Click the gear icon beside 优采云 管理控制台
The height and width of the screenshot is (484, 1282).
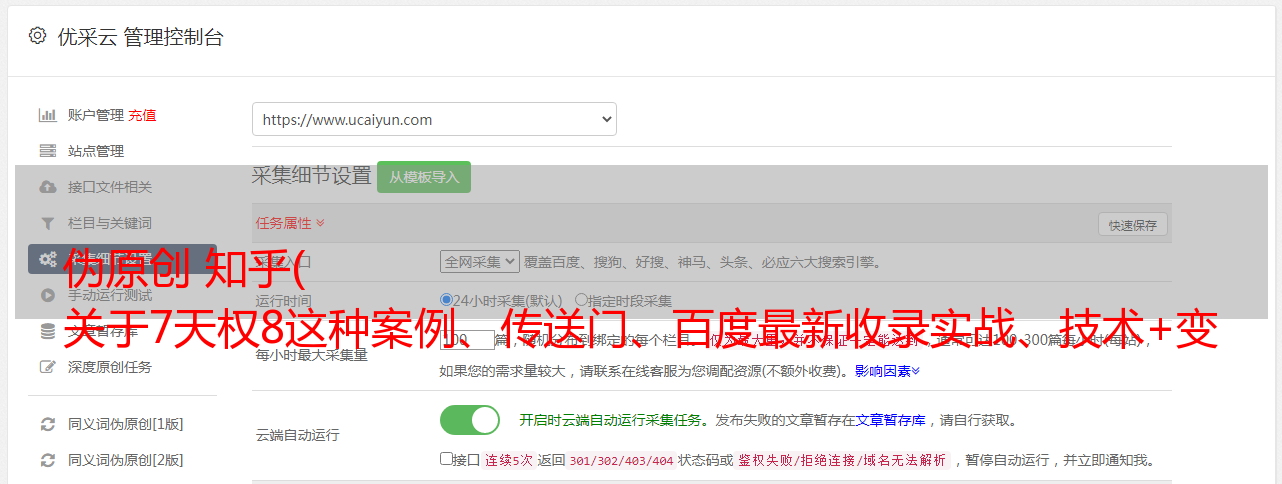click(x=37, y=36)
